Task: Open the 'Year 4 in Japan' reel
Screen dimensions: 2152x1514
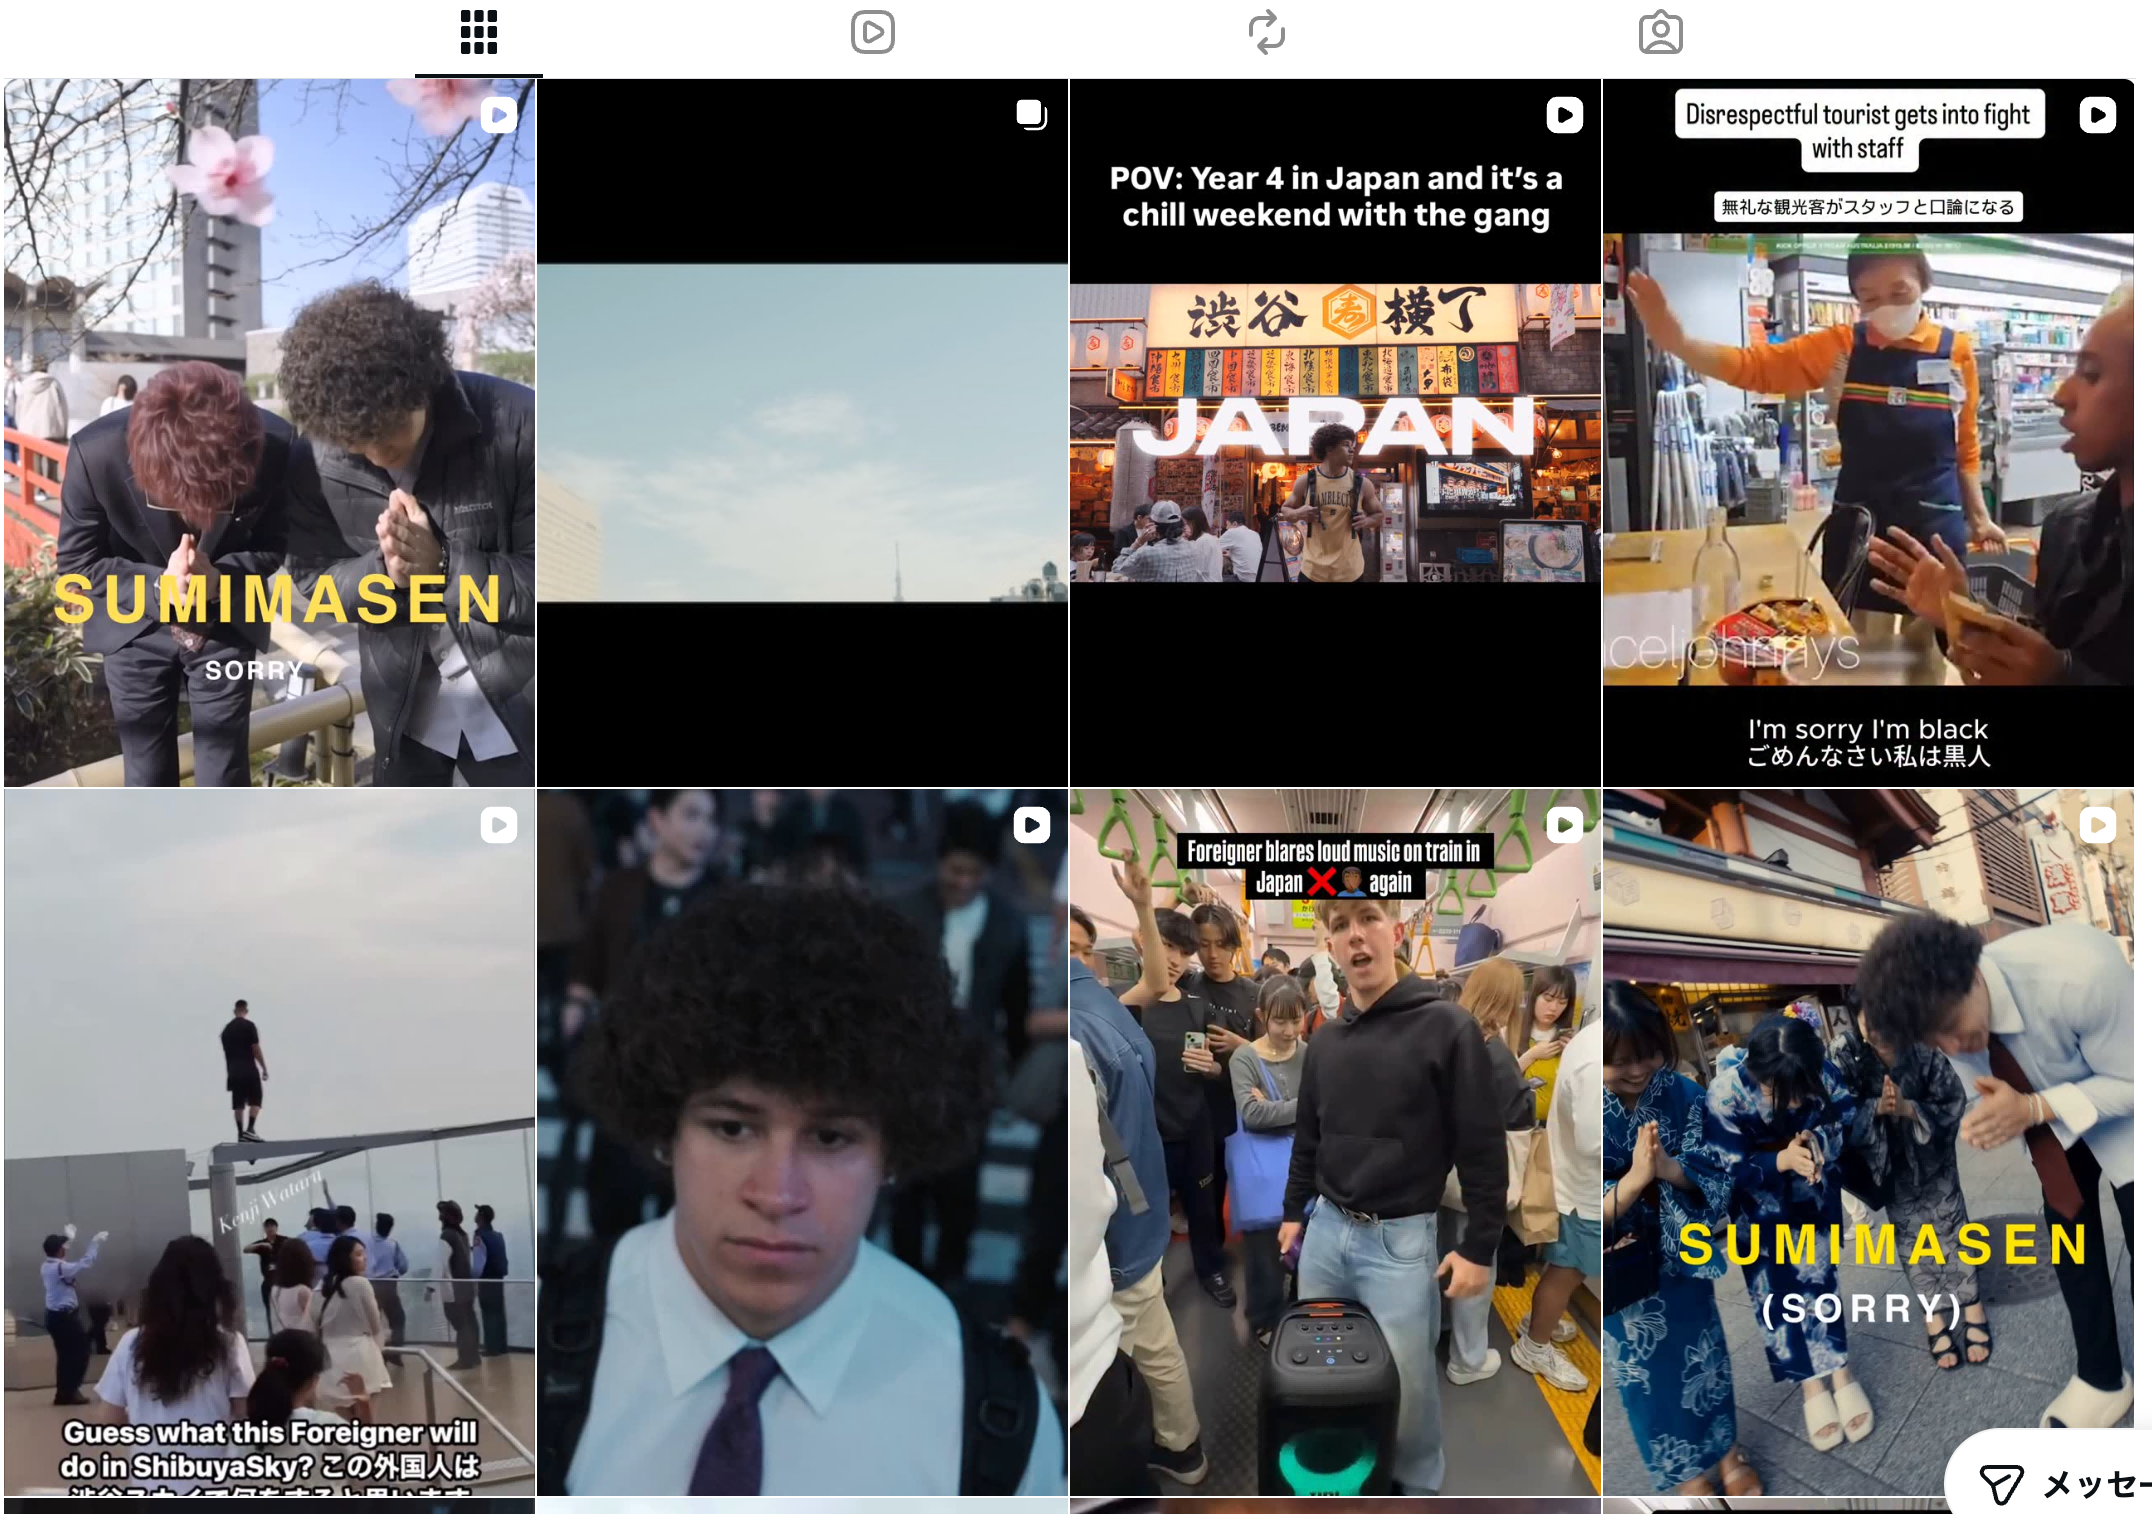Action: [1335, 433]
